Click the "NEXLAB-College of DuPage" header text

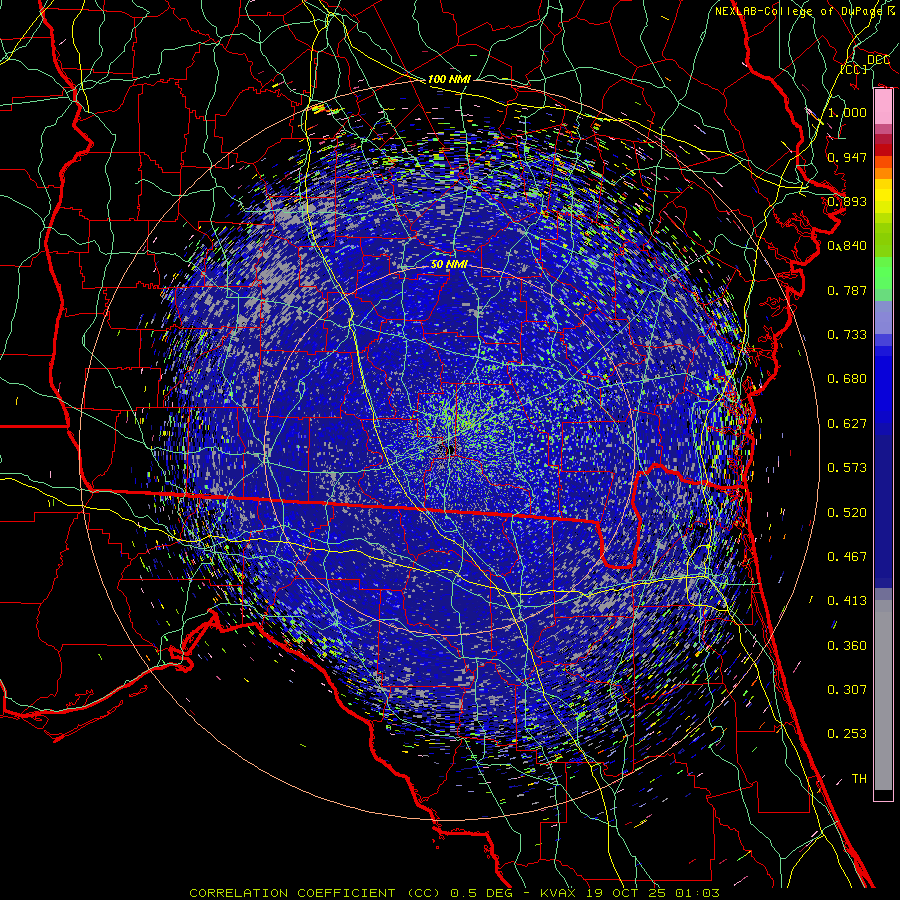pos(798,11)
